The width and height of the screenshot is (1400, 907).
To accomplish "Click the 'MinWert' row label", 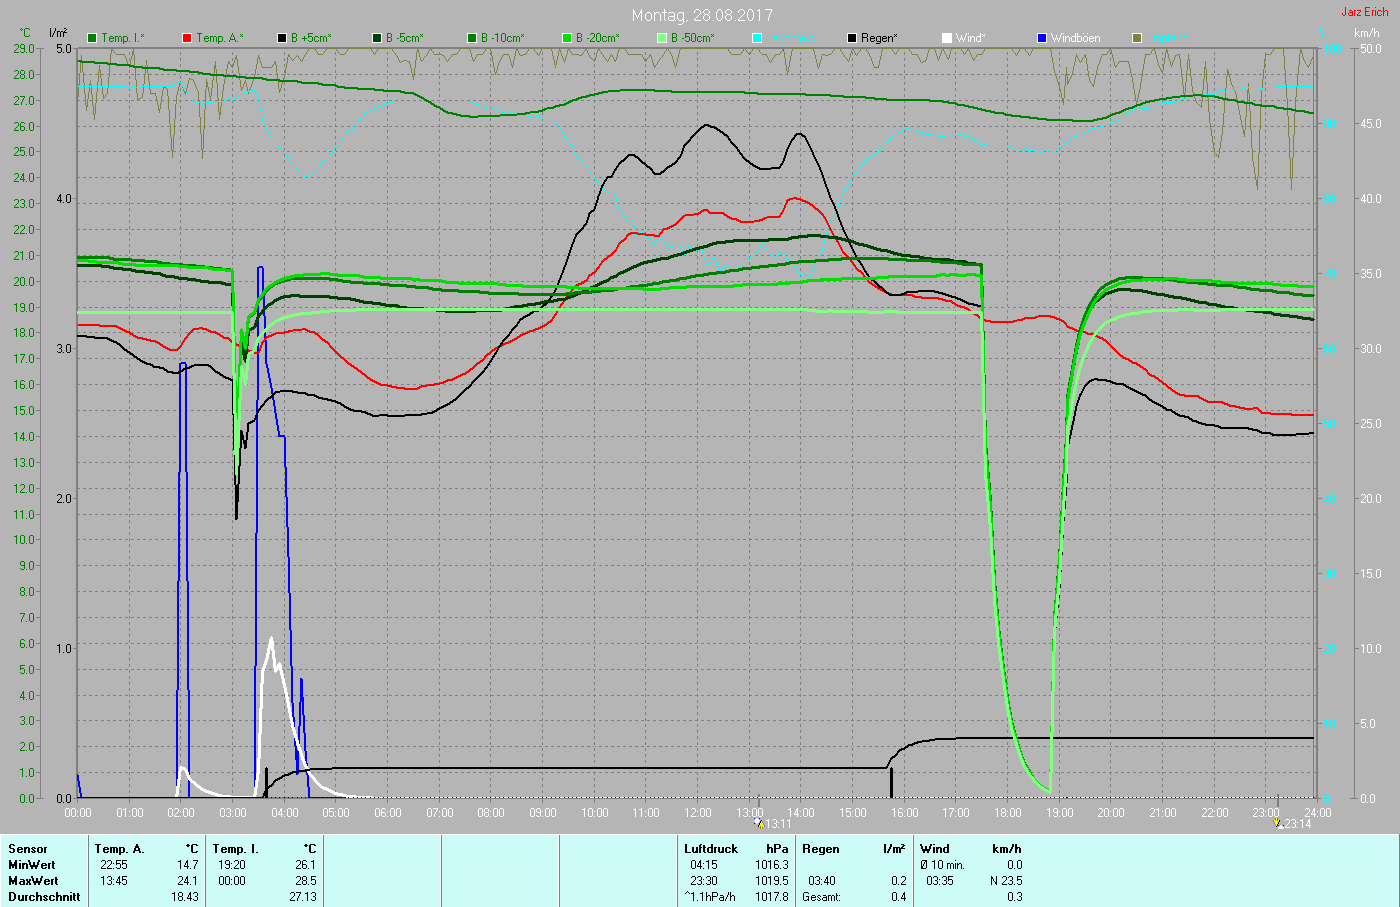I will pos(32,865).
